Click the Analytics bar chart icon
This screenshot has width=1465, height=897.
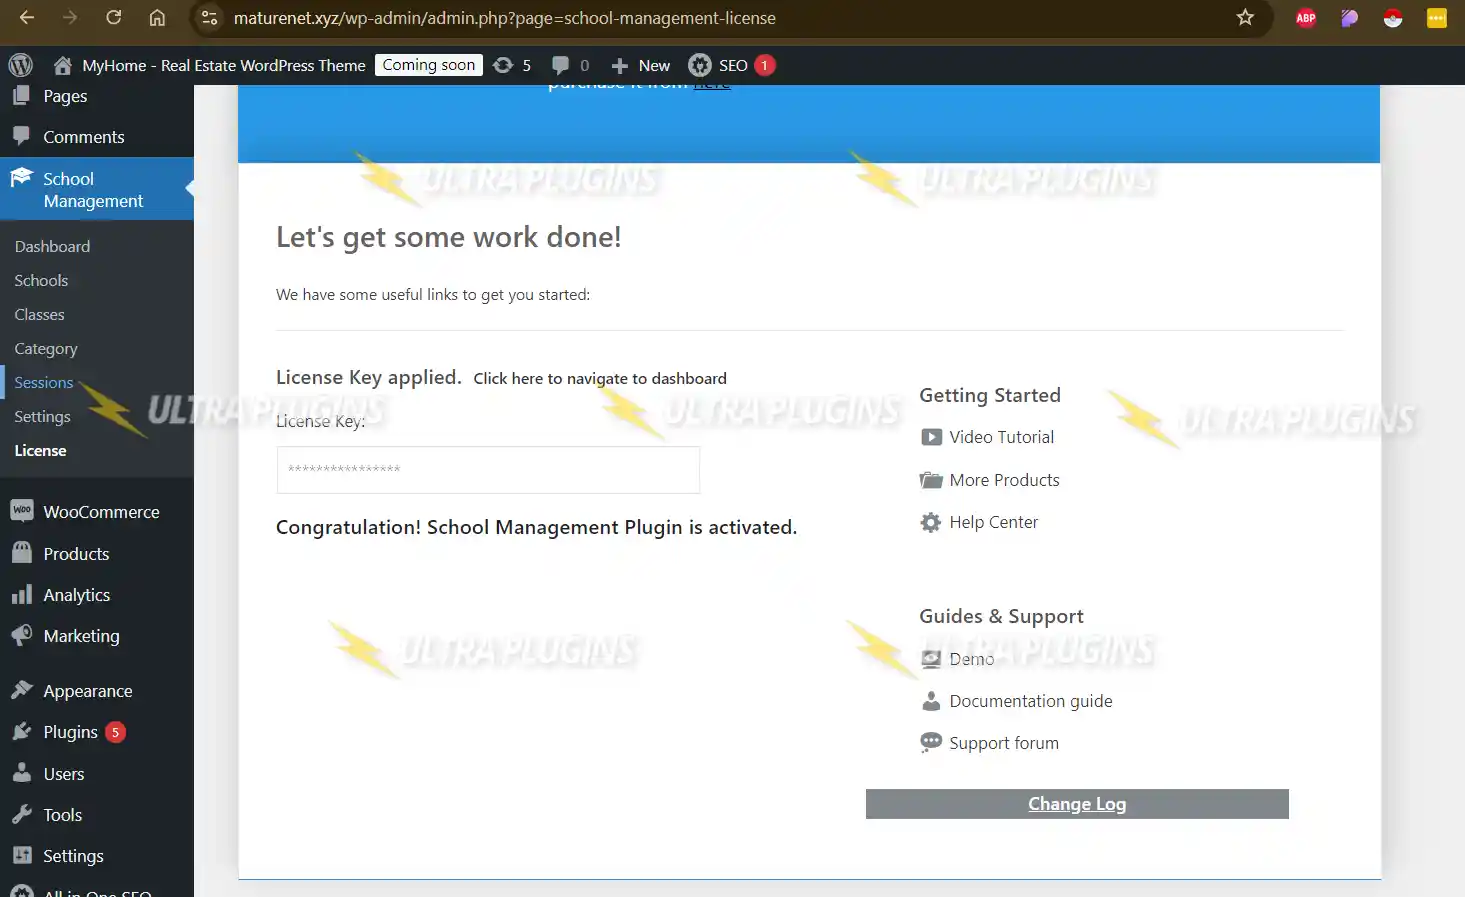click(22, 594)
